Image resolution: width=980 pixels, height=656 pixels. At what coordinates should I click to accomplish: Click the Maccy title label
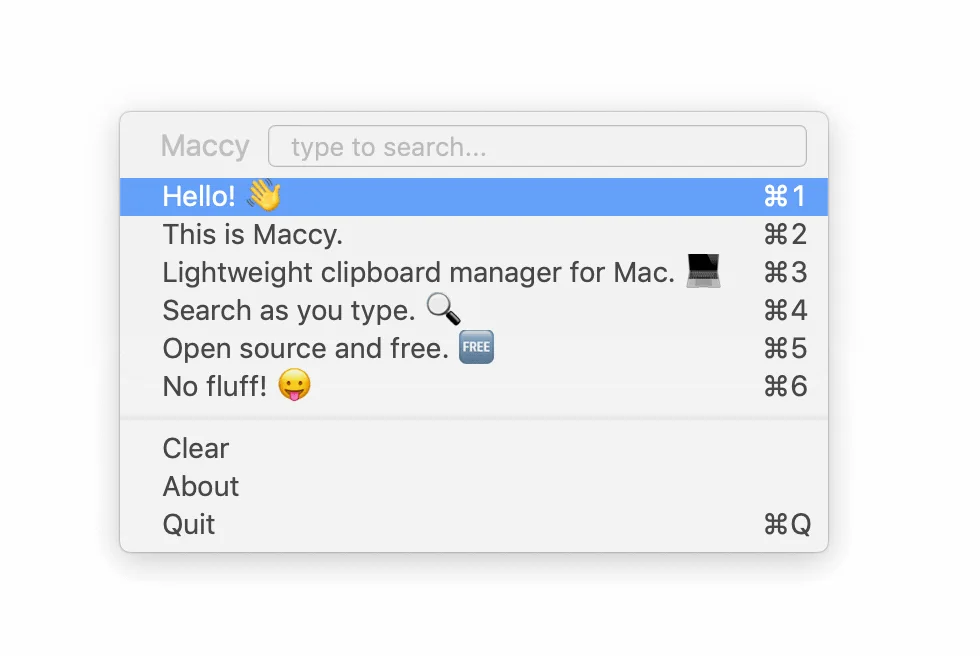pyautogui.click(x=204, y=145)
